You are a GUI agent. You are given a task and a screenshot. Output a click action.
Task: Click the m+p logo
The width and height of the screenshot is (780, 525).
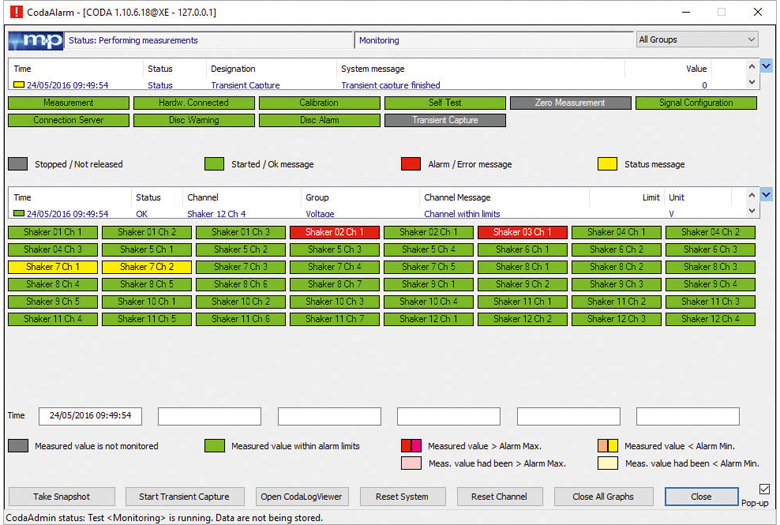coord(36,40)
